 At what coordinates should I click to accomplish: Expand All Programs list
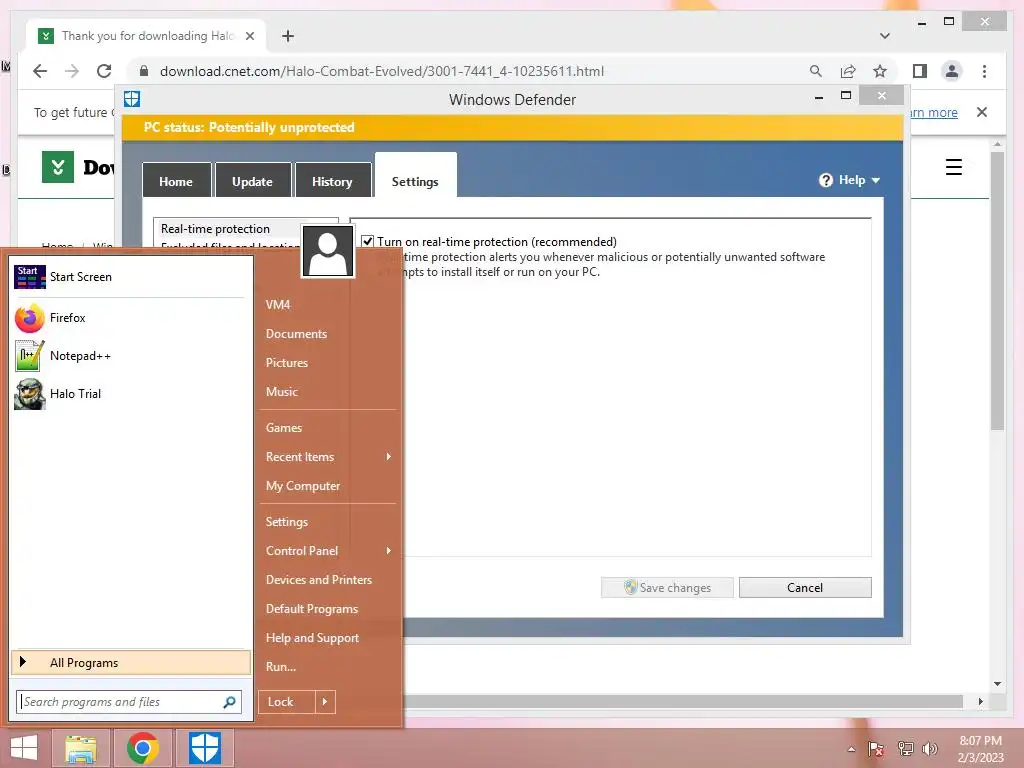131,663
